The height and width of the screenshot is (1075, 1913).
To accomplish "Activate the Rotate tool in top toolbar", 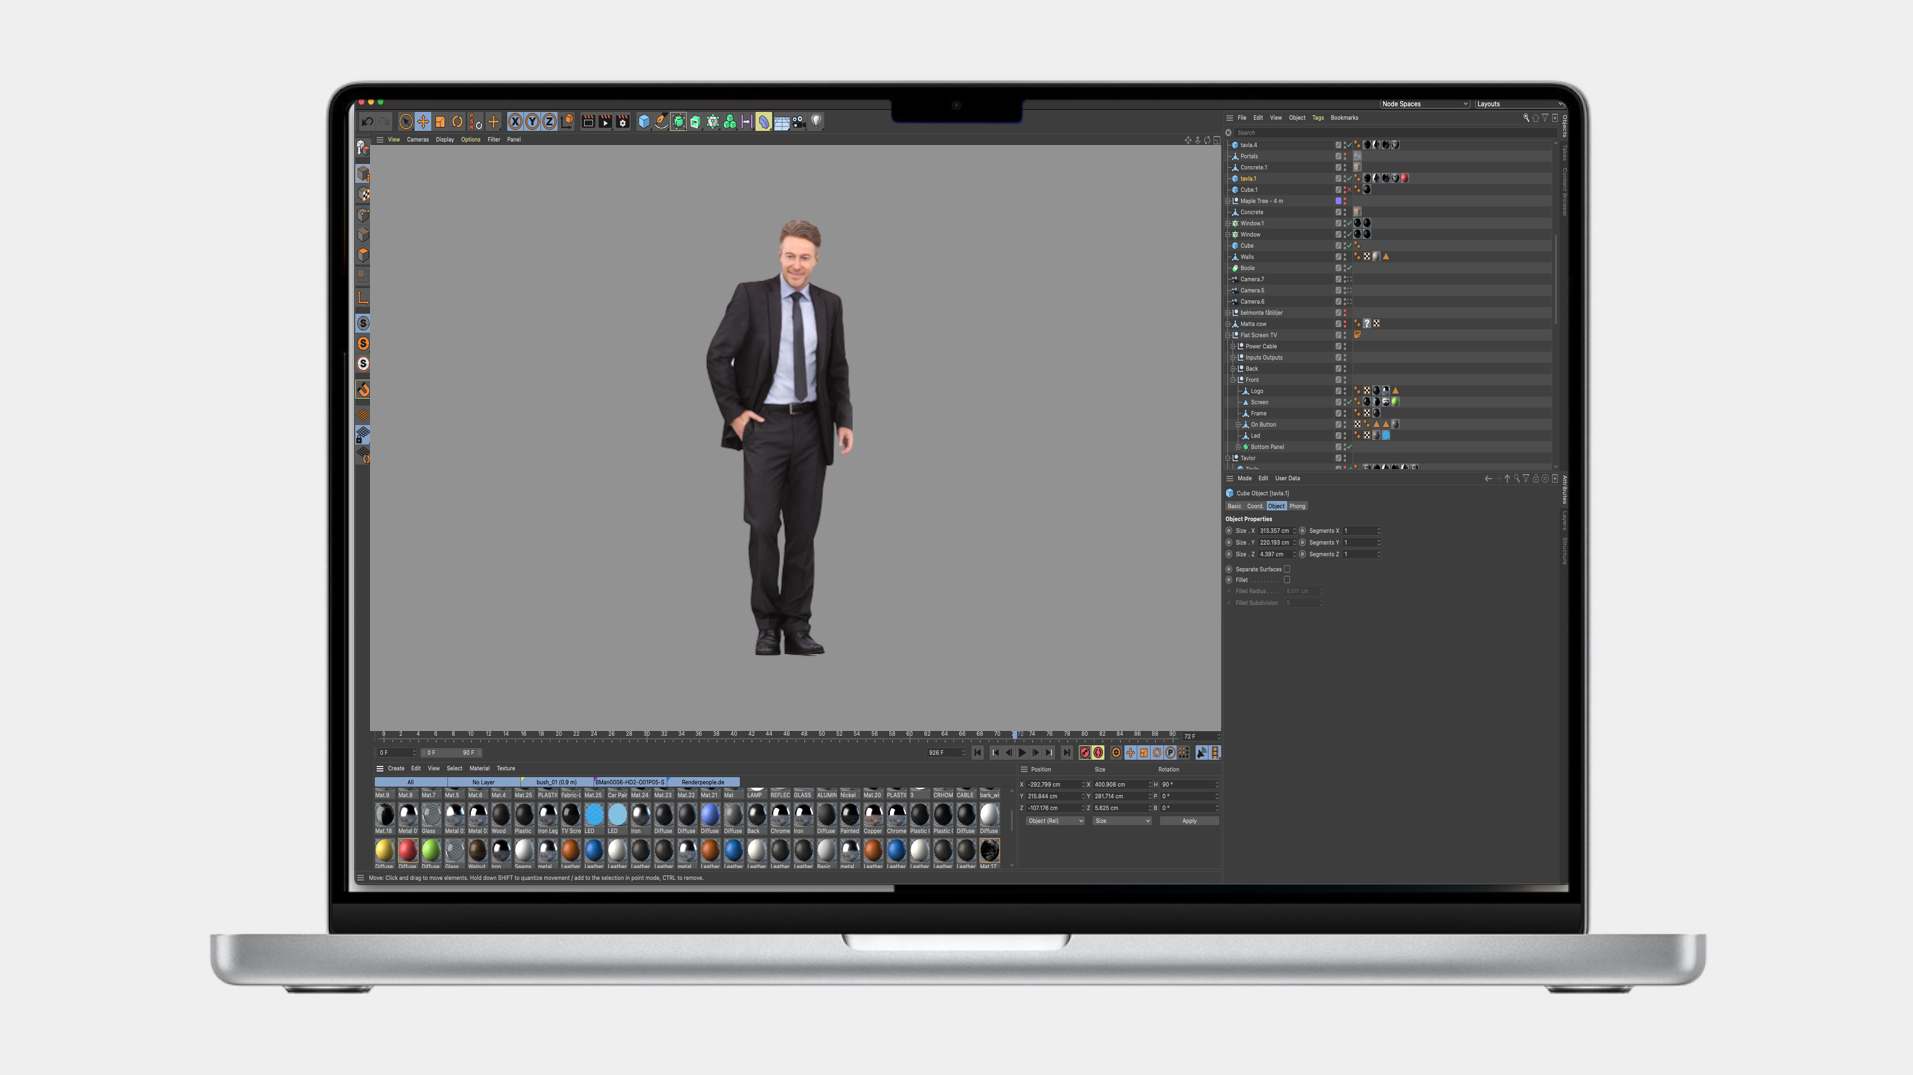I will (457, 122).
